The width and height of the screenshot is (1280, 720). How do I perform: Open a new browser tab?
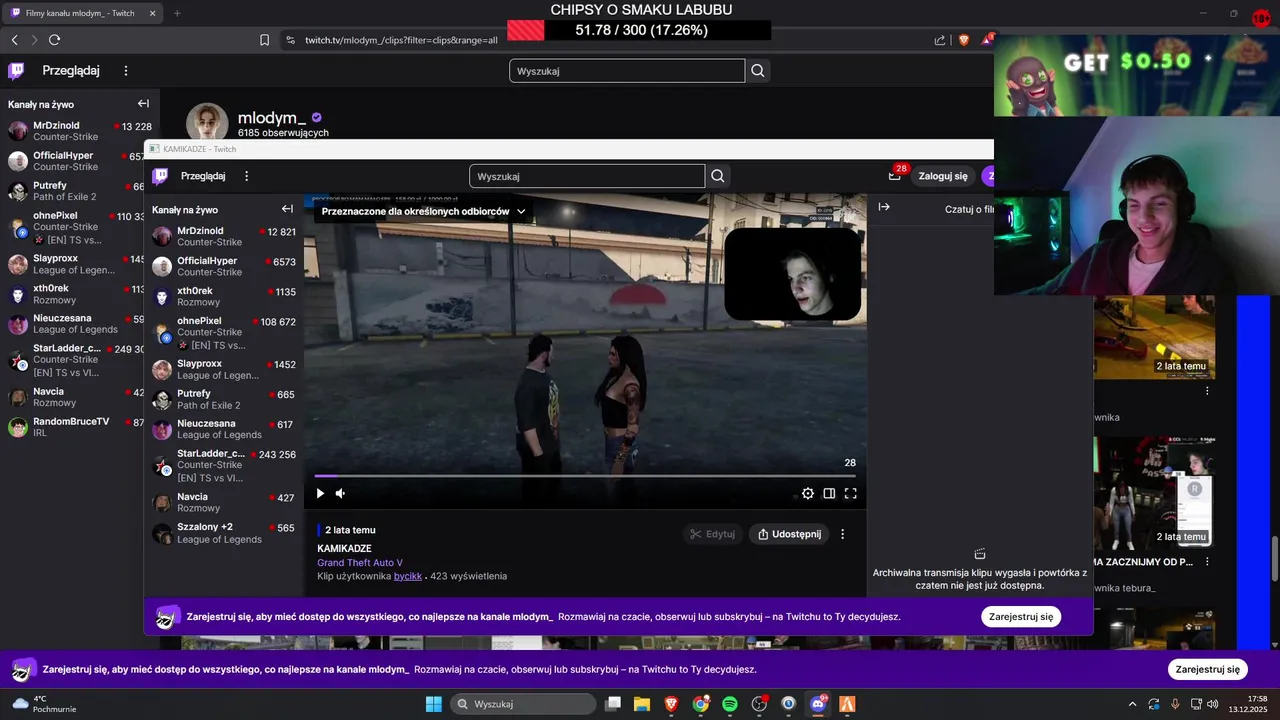pyautogui.click(x=177, y=13)
